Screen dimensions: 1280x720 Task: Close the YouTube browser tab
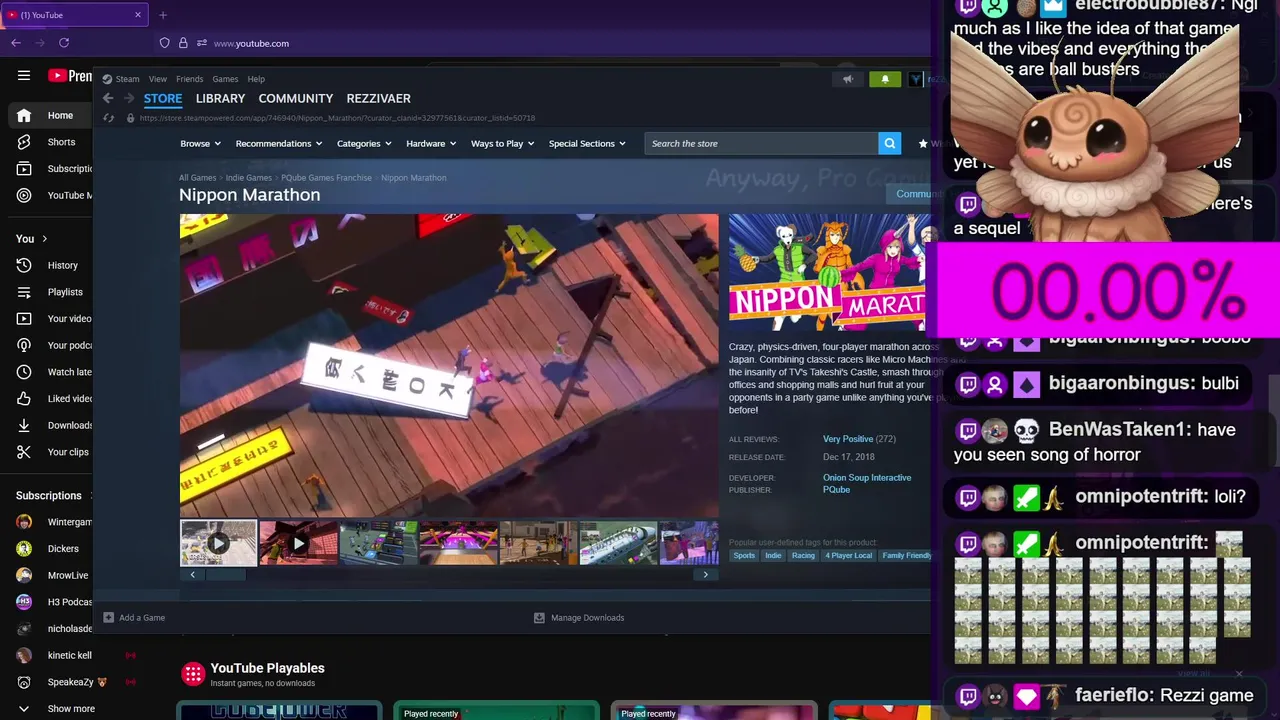[x=138, y=15]
